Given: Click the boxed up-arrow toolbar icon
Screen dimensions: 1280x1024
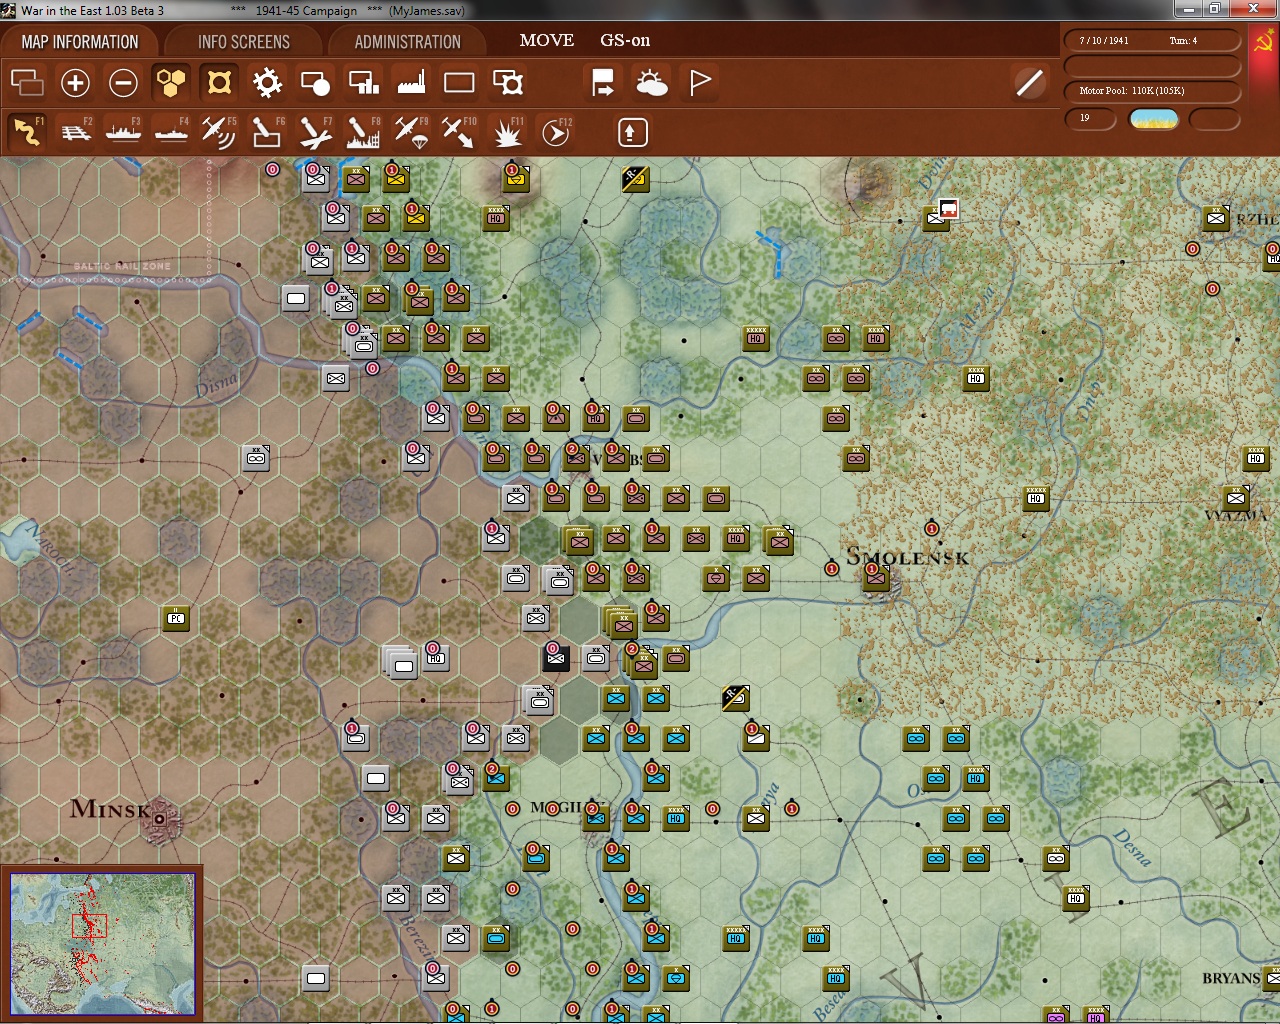Looking at the screenshot, I should (x=632, y=132).
